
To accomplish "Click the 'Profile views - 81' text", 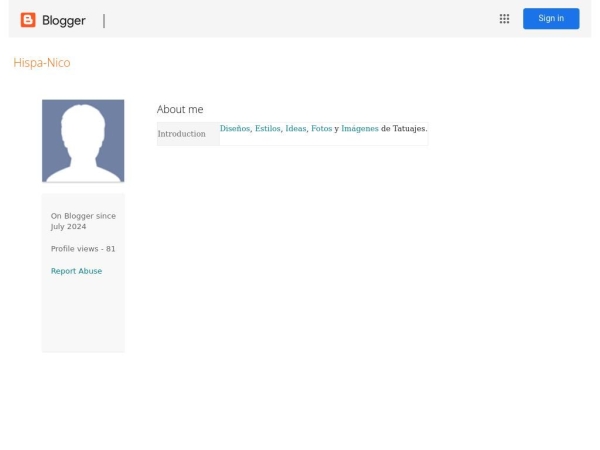I will (83, 249).
